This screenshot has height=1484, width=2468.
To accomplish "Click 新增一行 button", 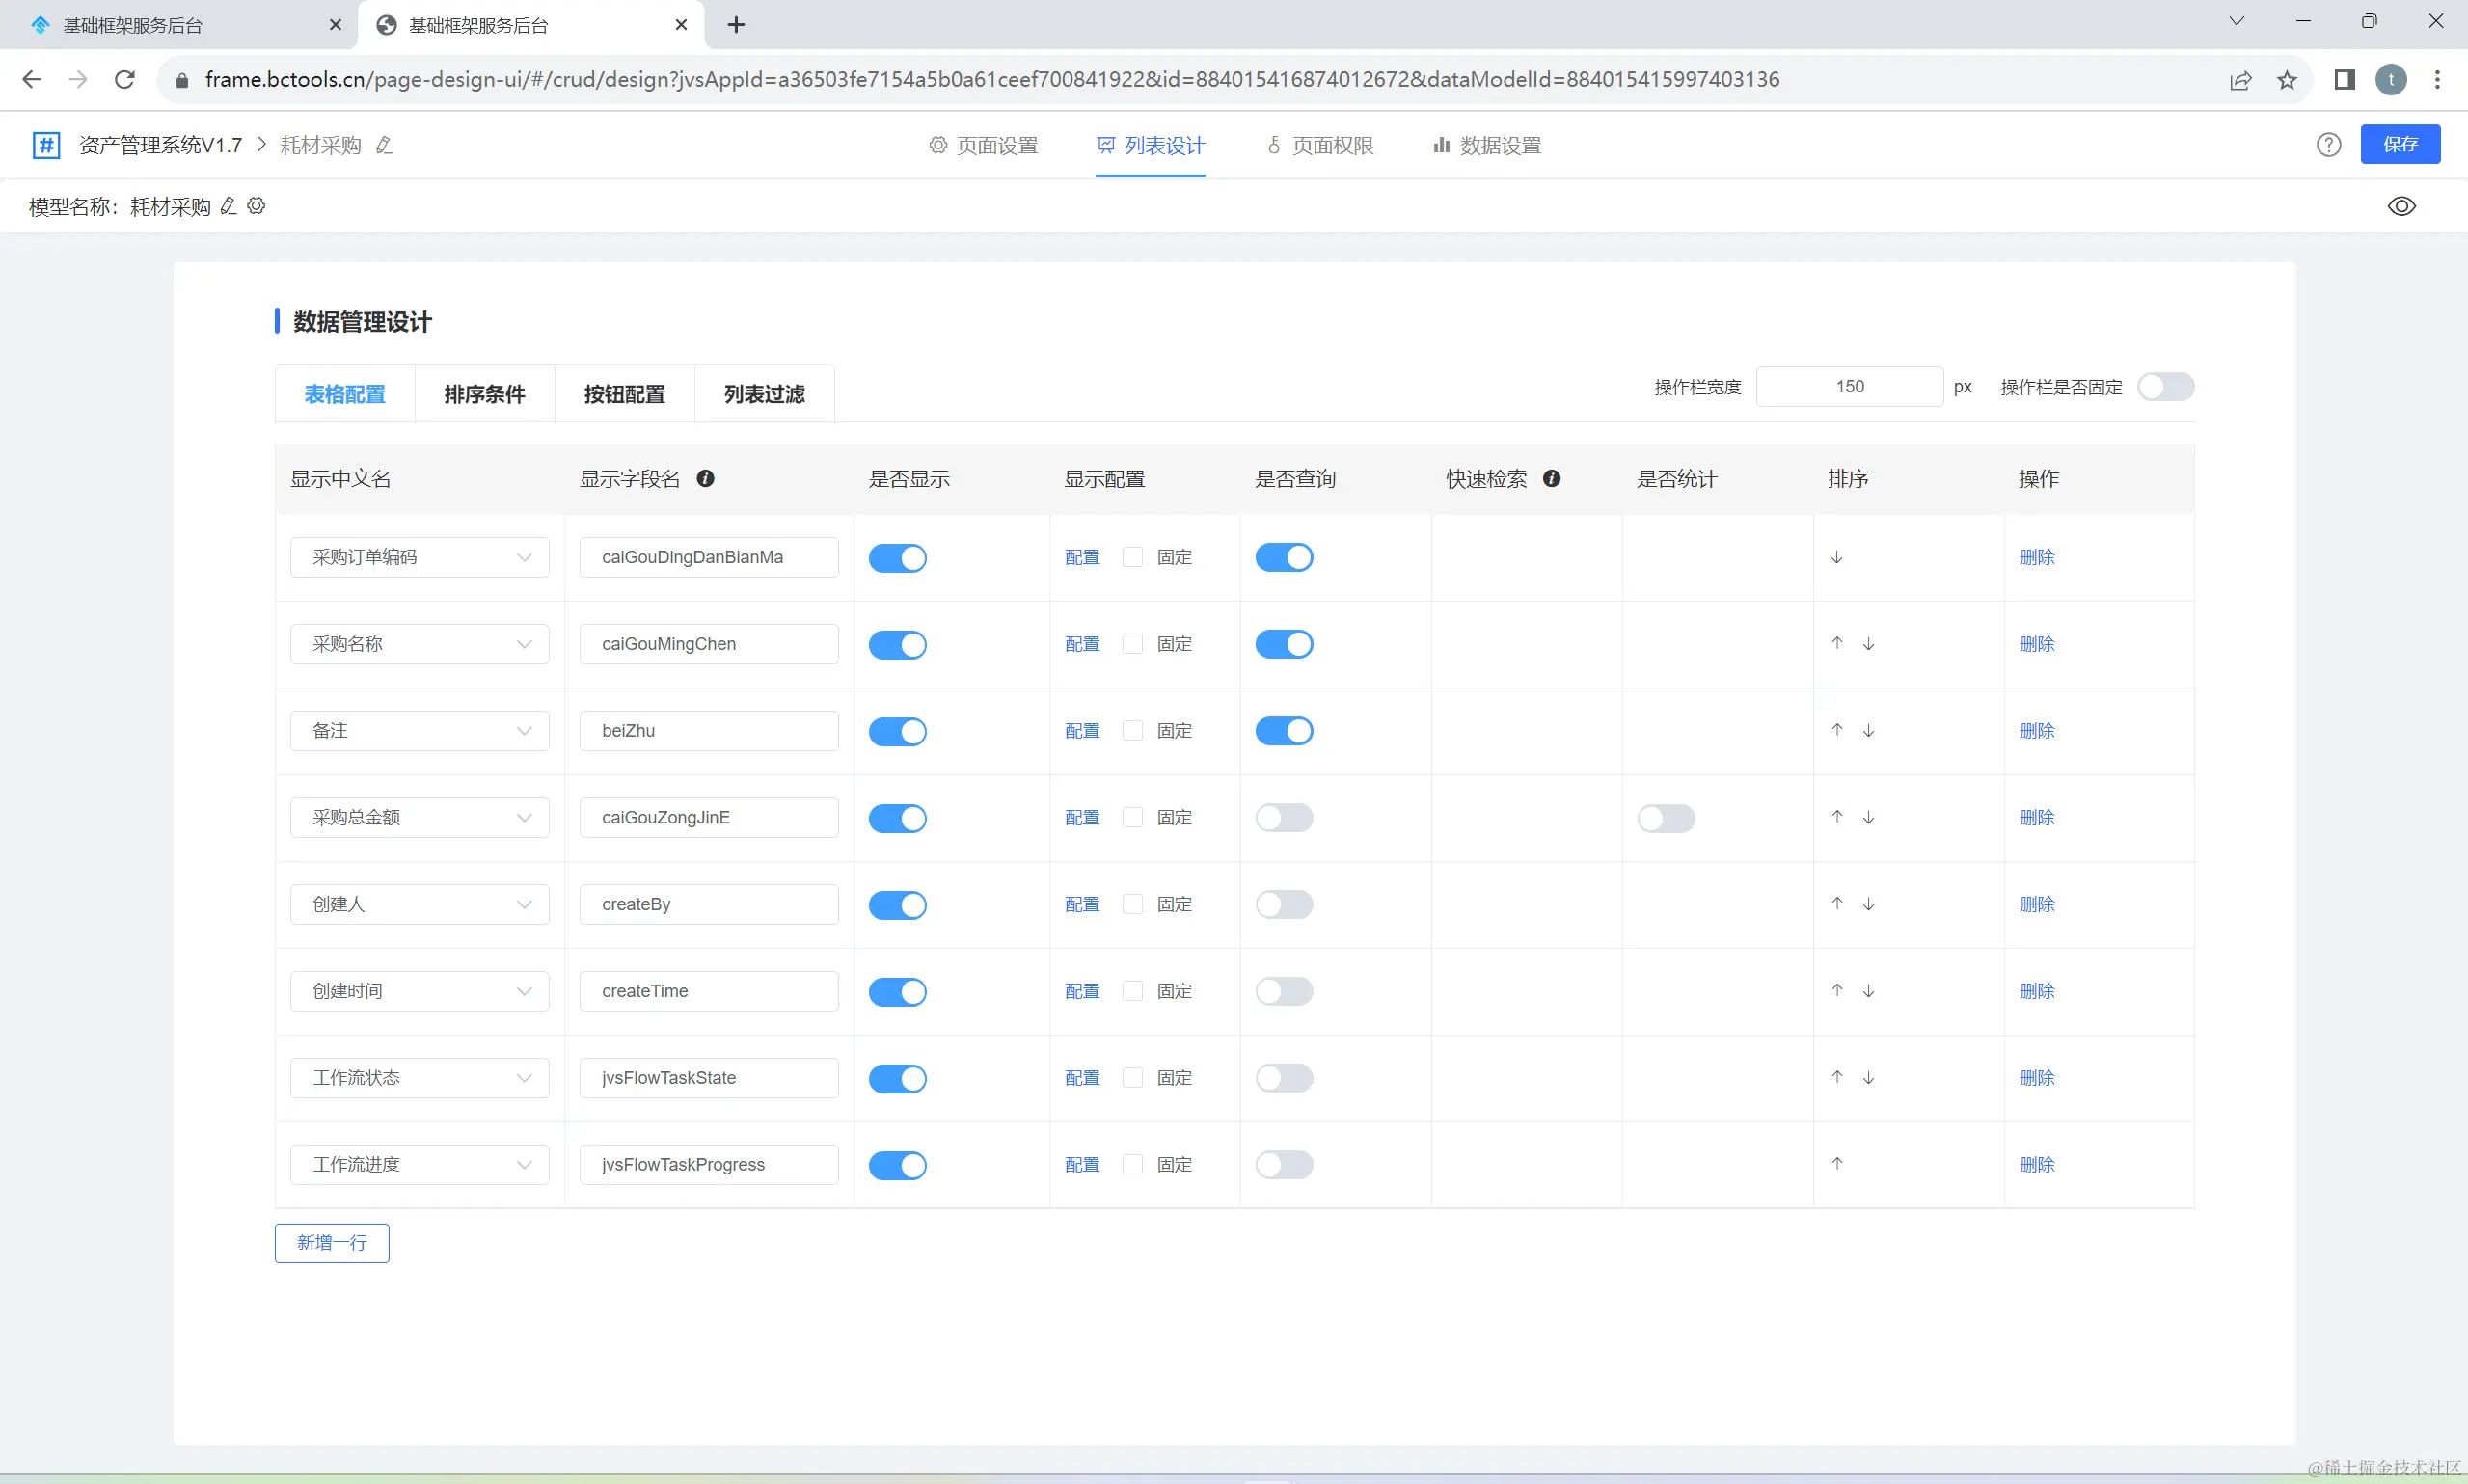I will pyautogui.click(x=332, y=1243).
